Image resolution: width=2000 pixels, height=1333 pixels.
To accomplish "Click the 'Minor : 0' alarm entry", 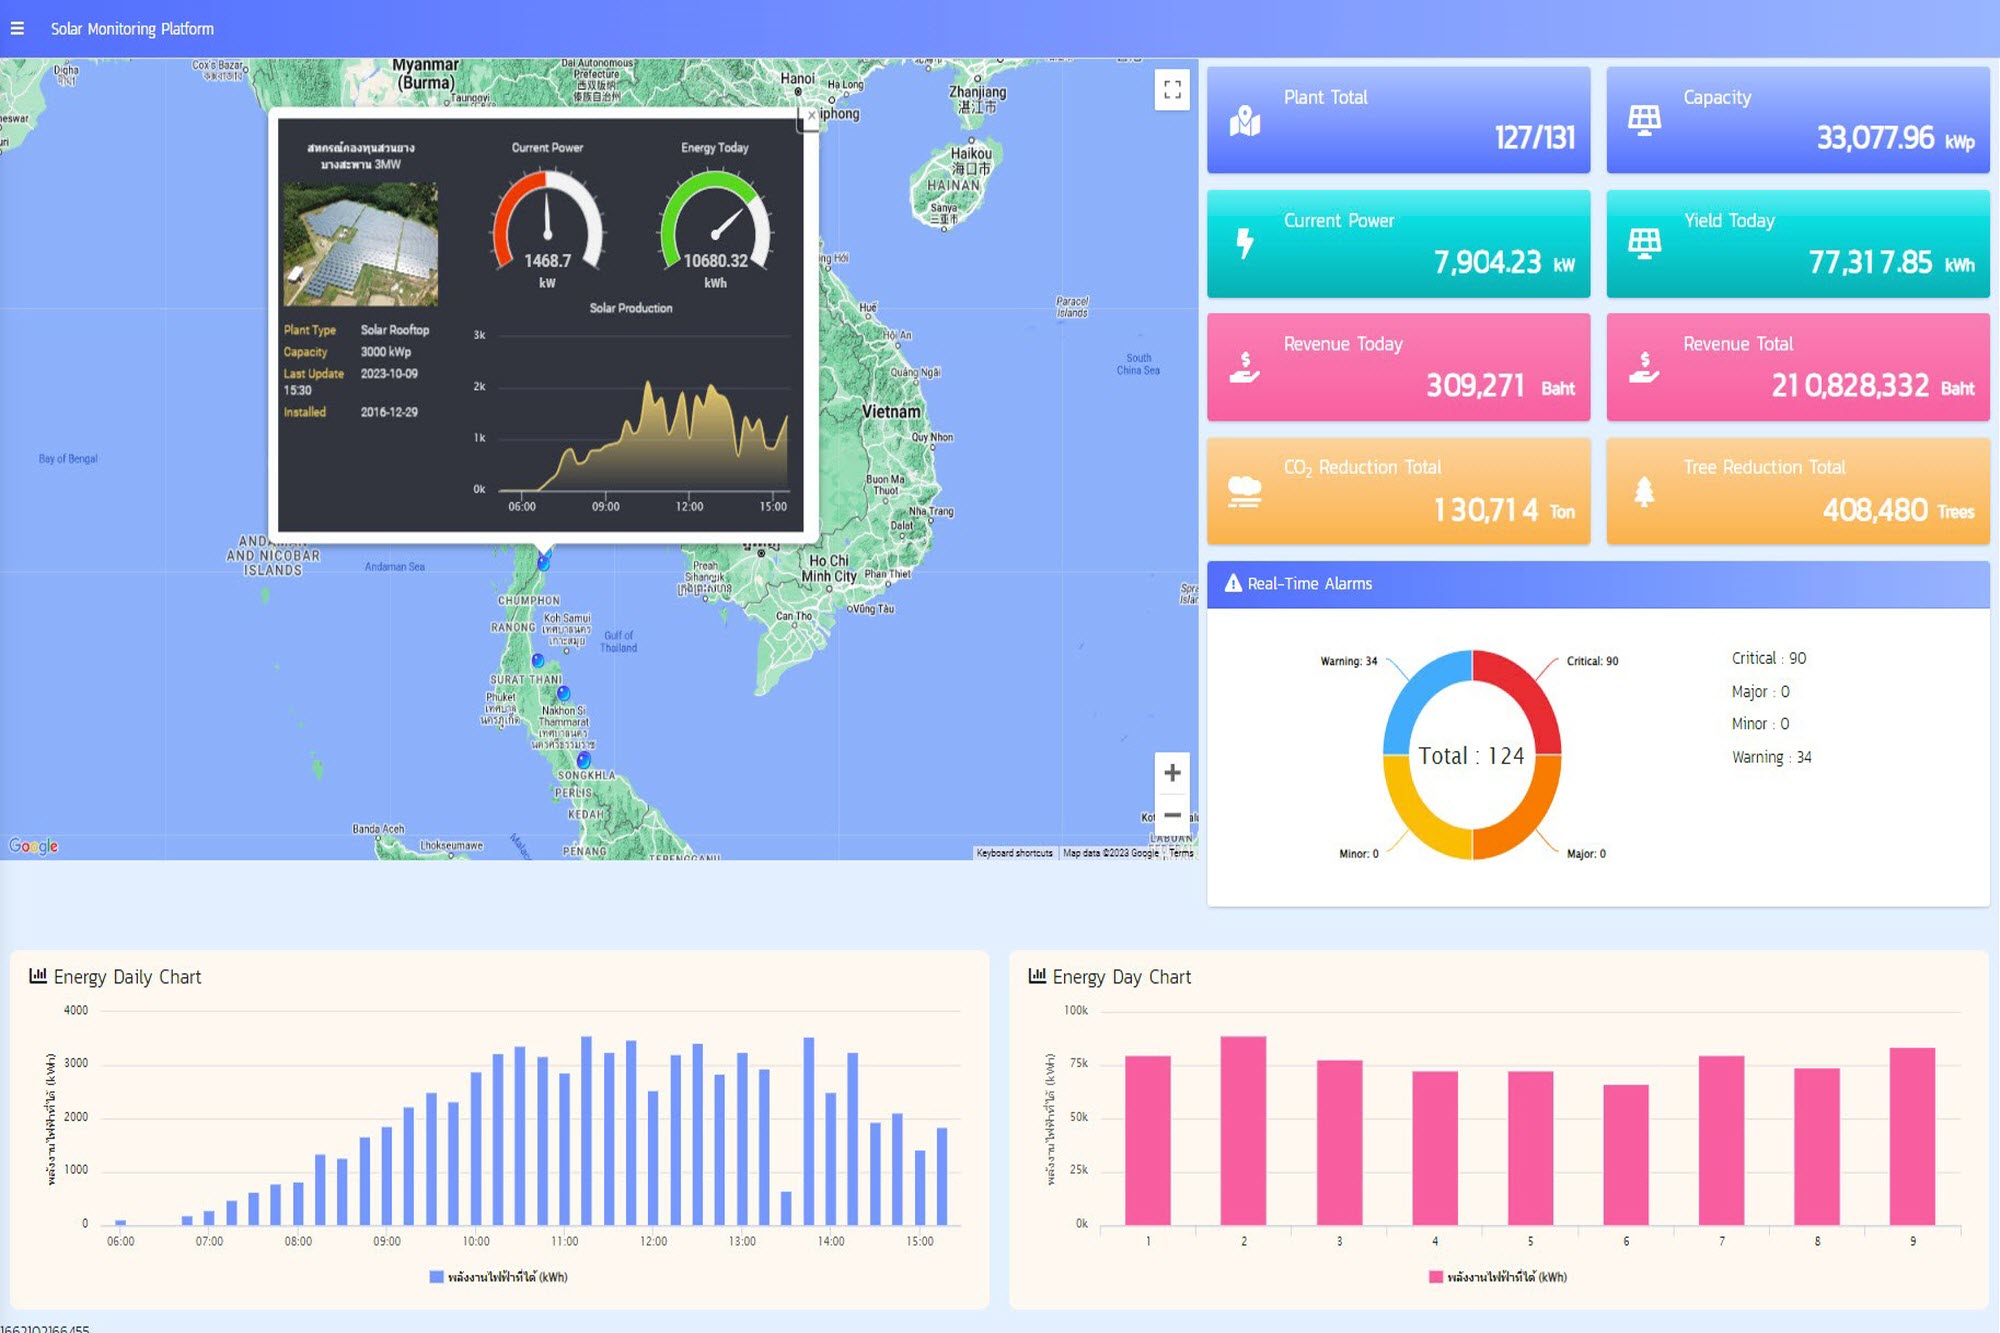I will click(x=1760, y=724).
